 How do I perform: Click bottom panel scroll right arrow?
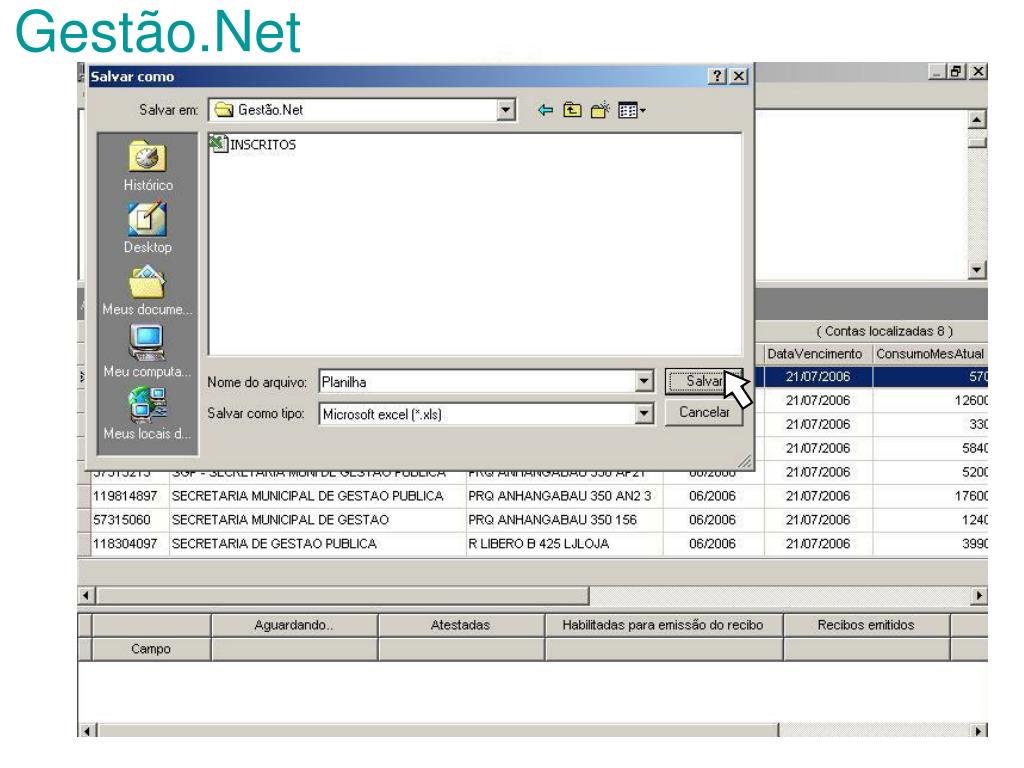pos(978,730)
